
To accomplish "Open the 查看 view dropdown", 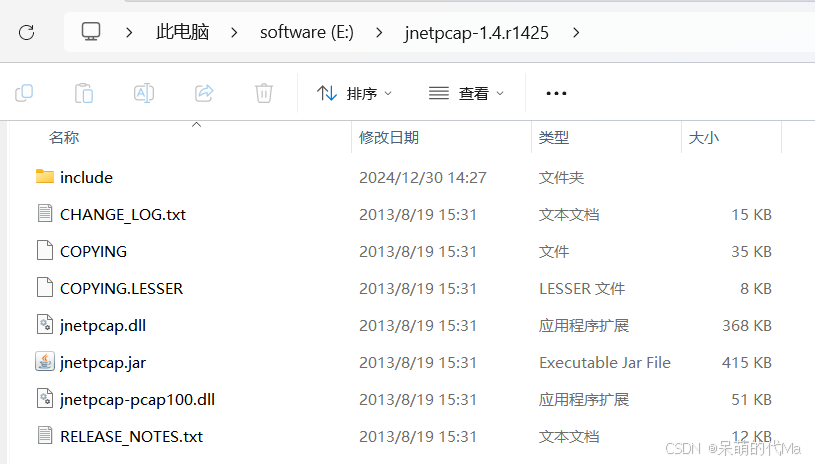I will point(466,94).
